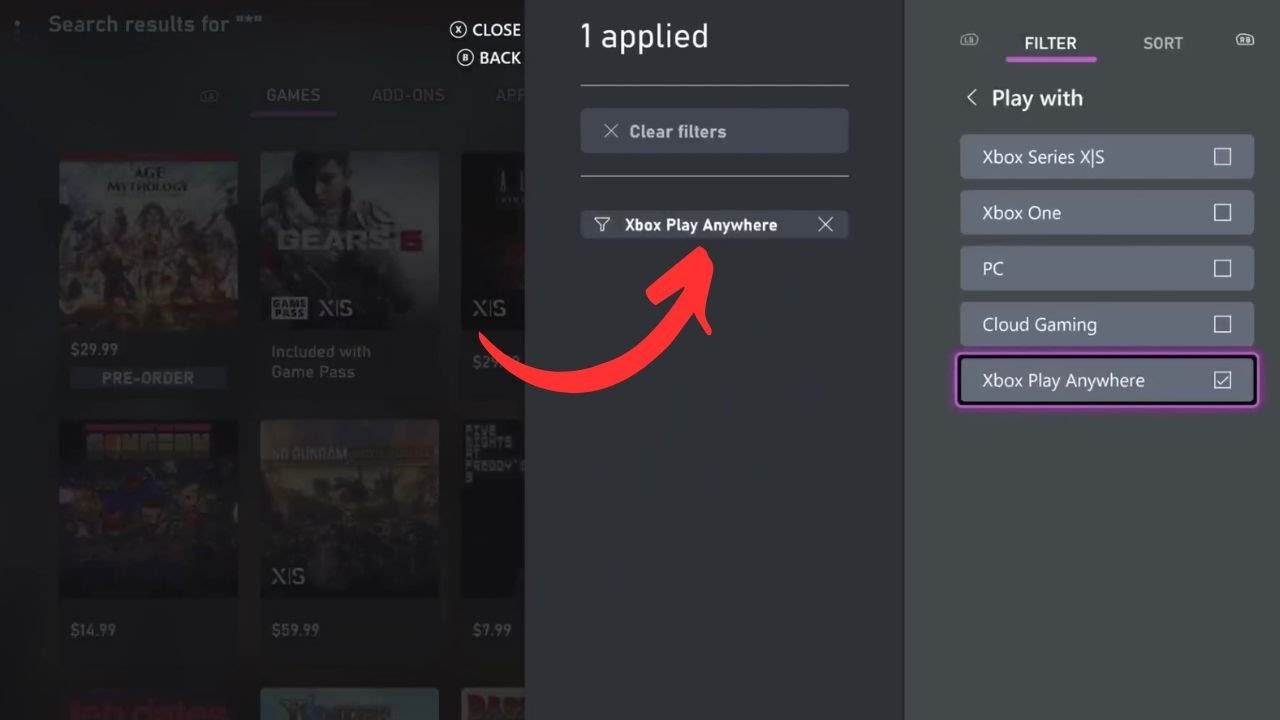Switch to the FILTER tab

[1051, 43]
